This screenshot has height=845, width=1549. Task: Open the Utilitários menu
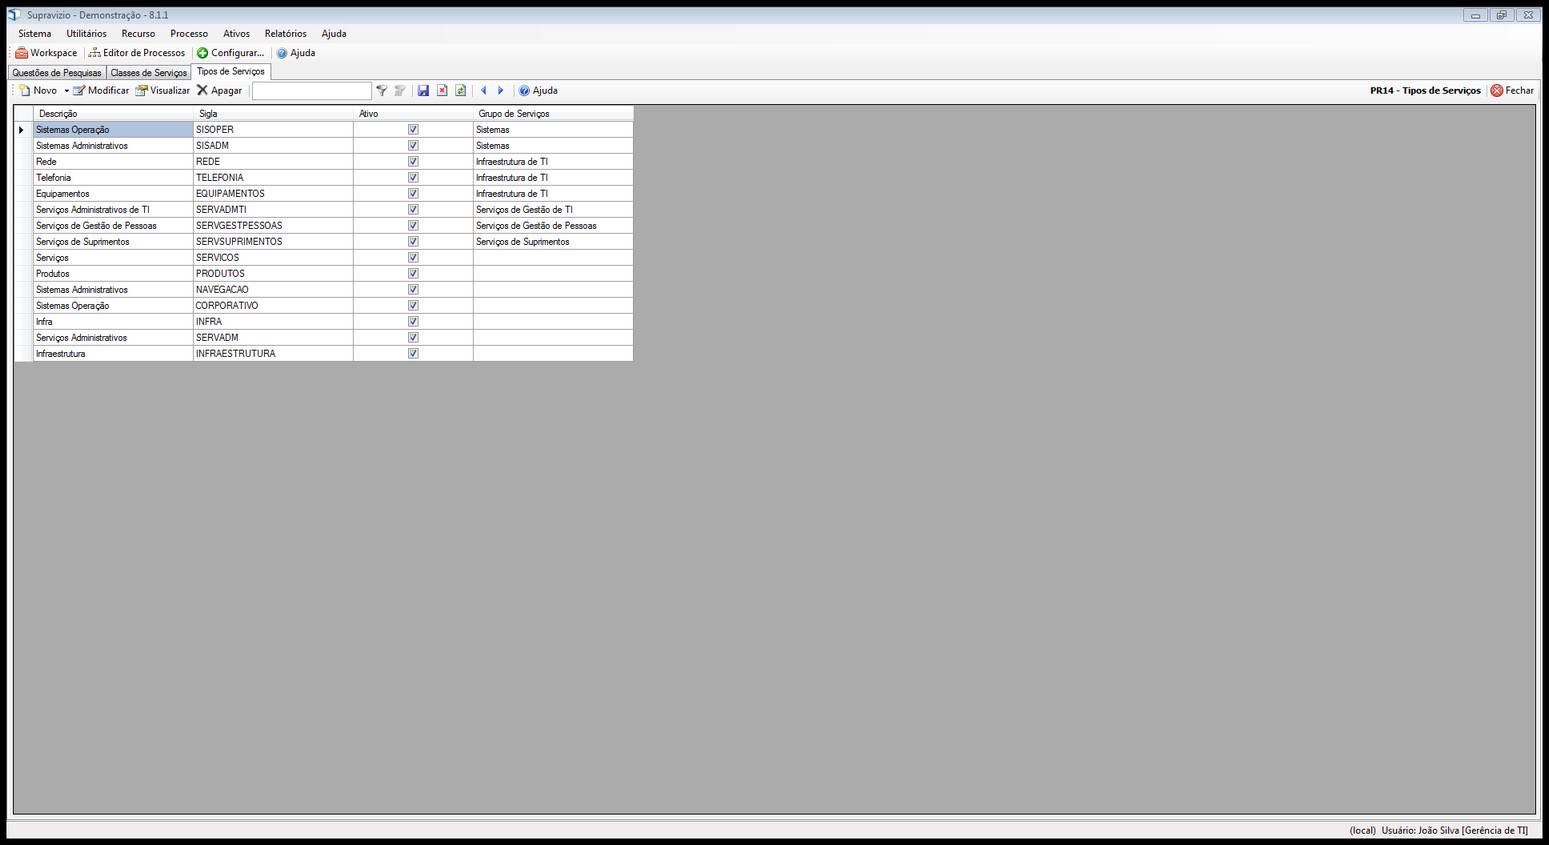click(x=87, y=34)
